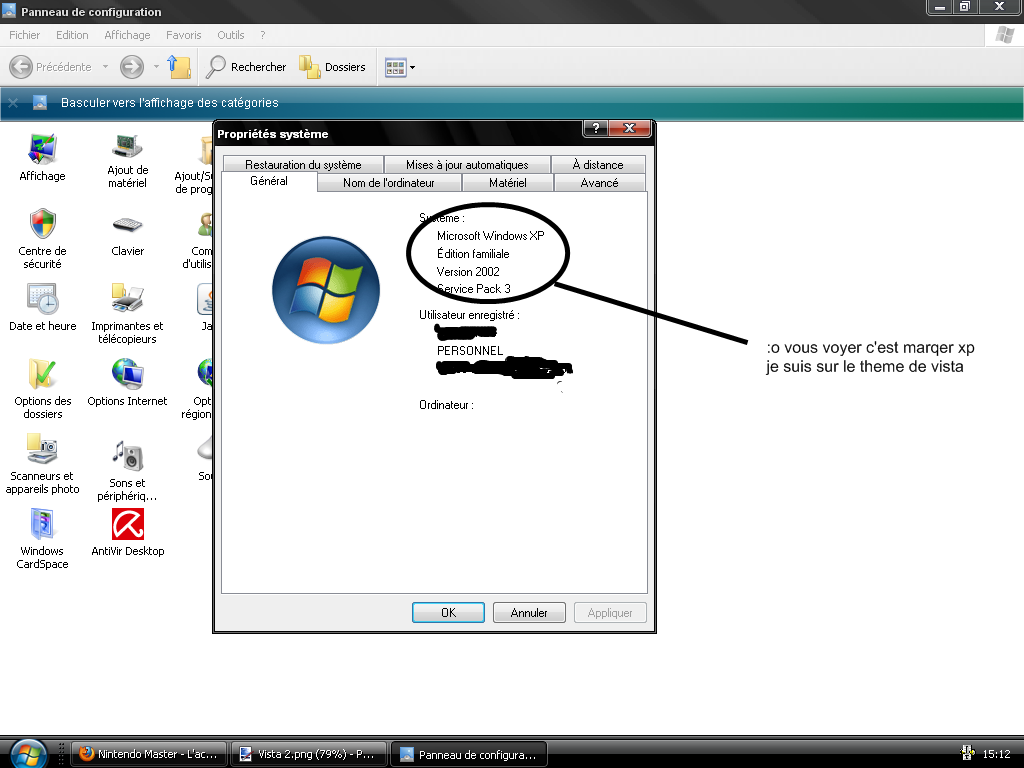Open Options Internet icon
The height and width of the screenshot is (768, 1024).
click(x=127, y=382)
